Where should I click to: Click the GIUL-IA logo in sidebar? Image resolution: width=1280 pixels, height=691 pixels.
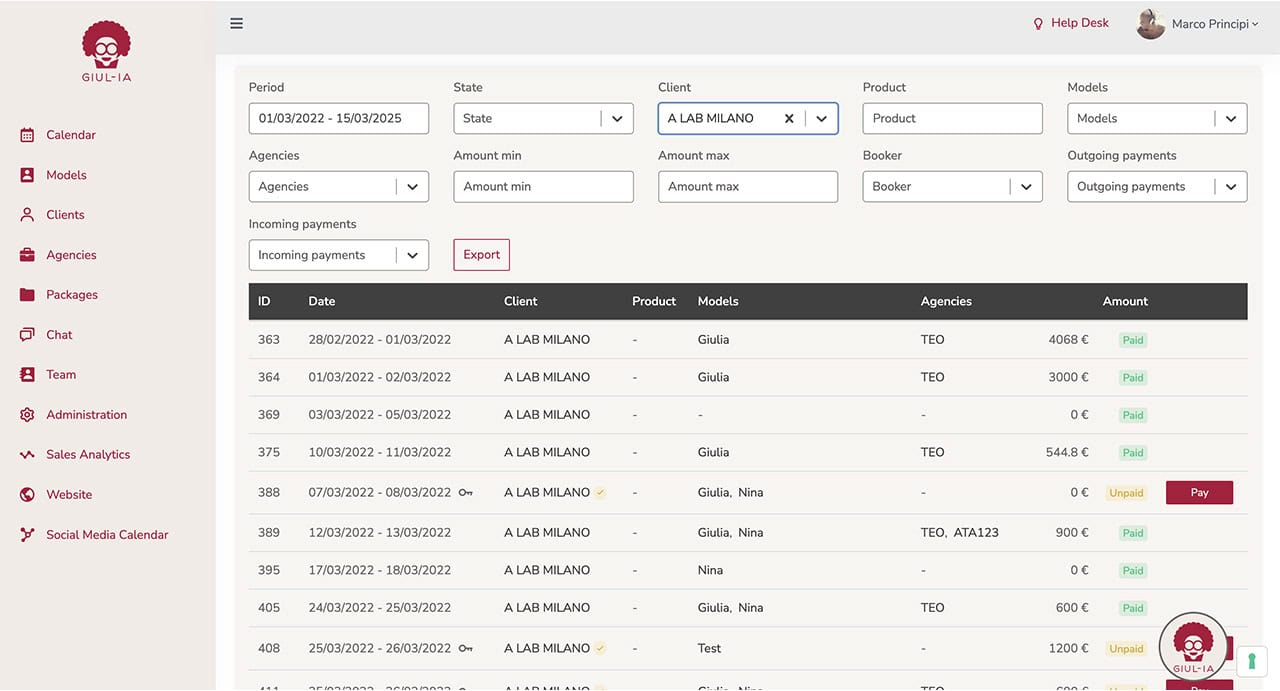tap(107, 52)
